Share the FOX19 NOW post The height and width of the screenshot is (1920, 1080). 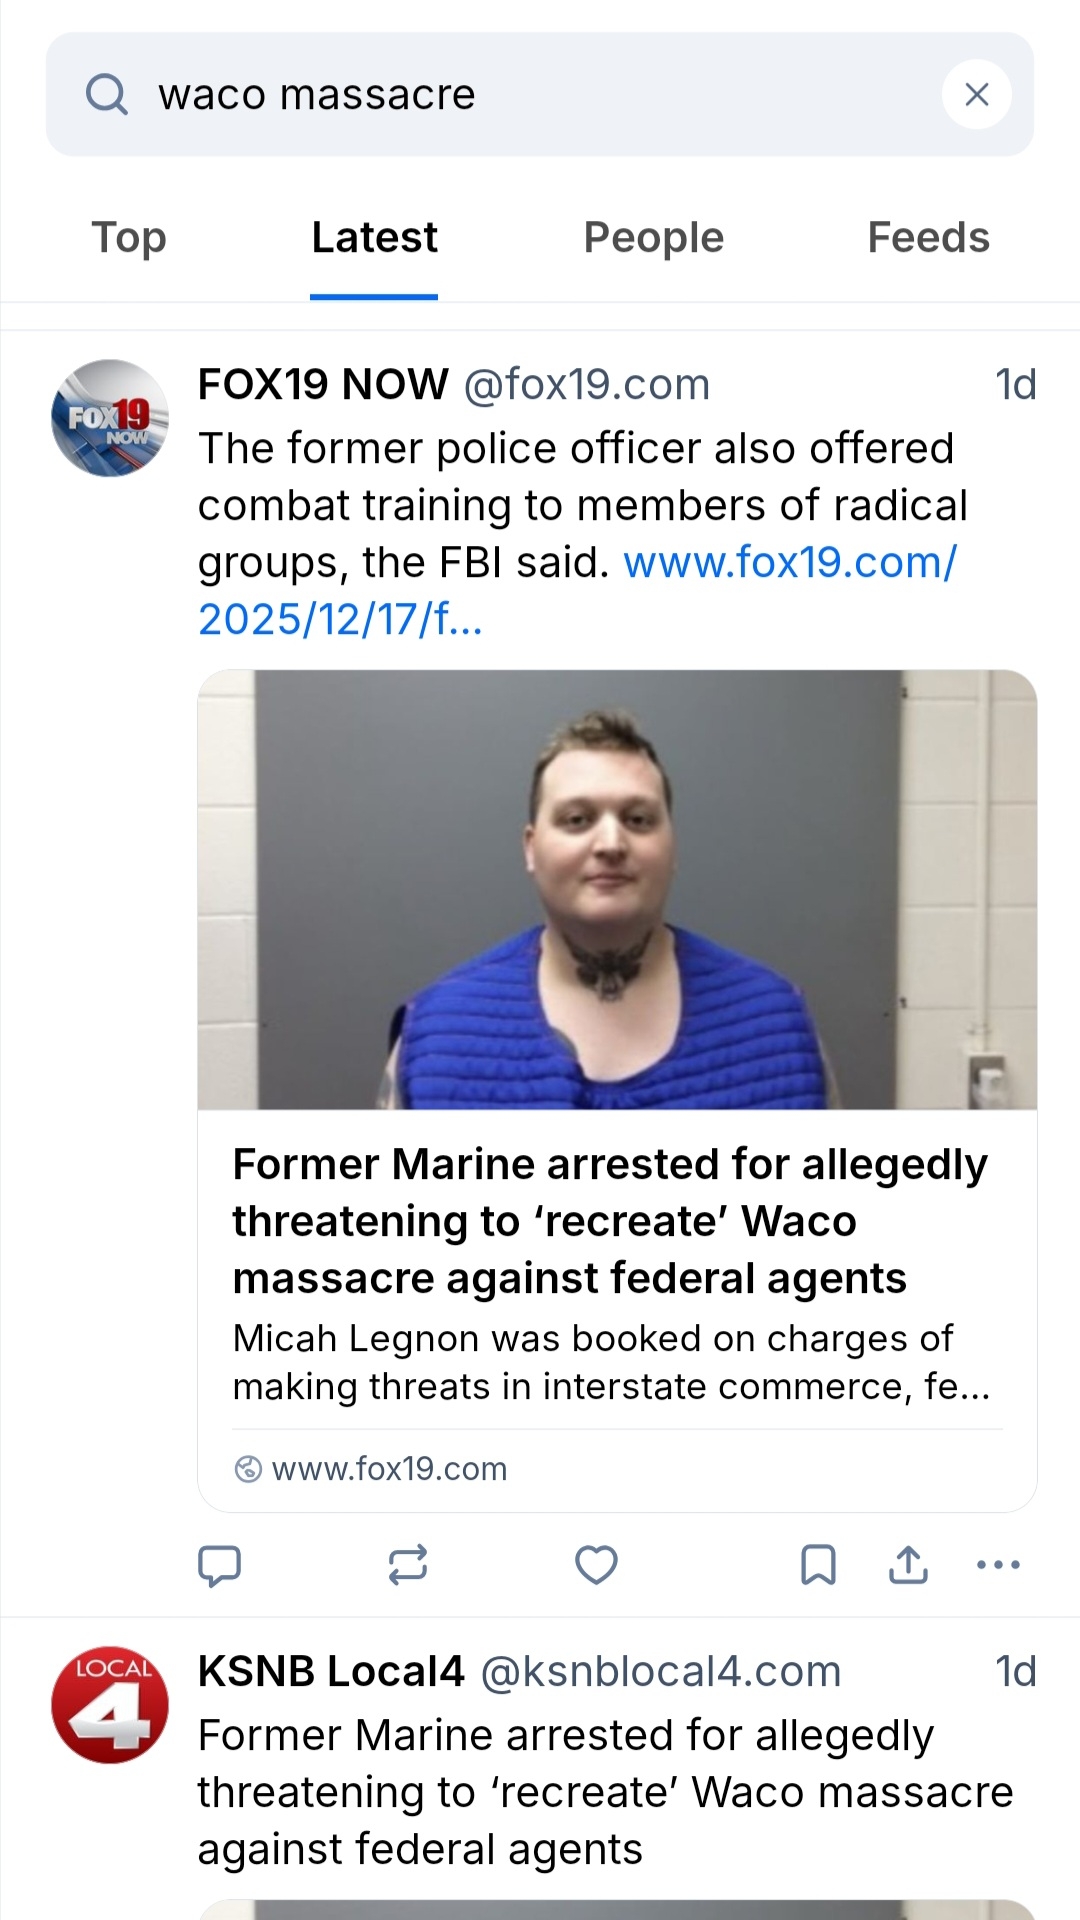coord(908,1565)
